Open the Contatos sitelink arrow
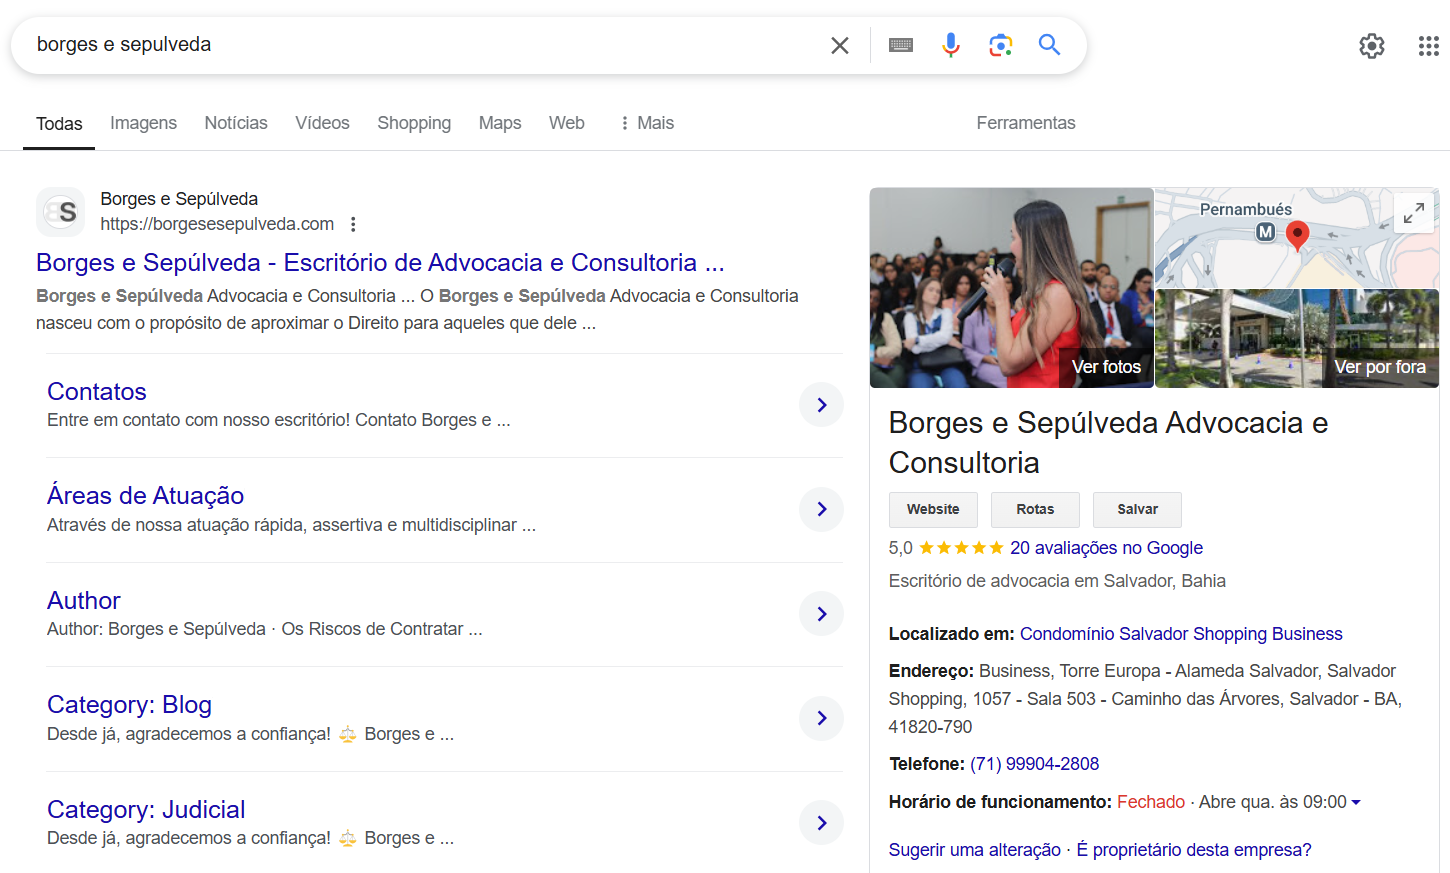 click(822, 405)
